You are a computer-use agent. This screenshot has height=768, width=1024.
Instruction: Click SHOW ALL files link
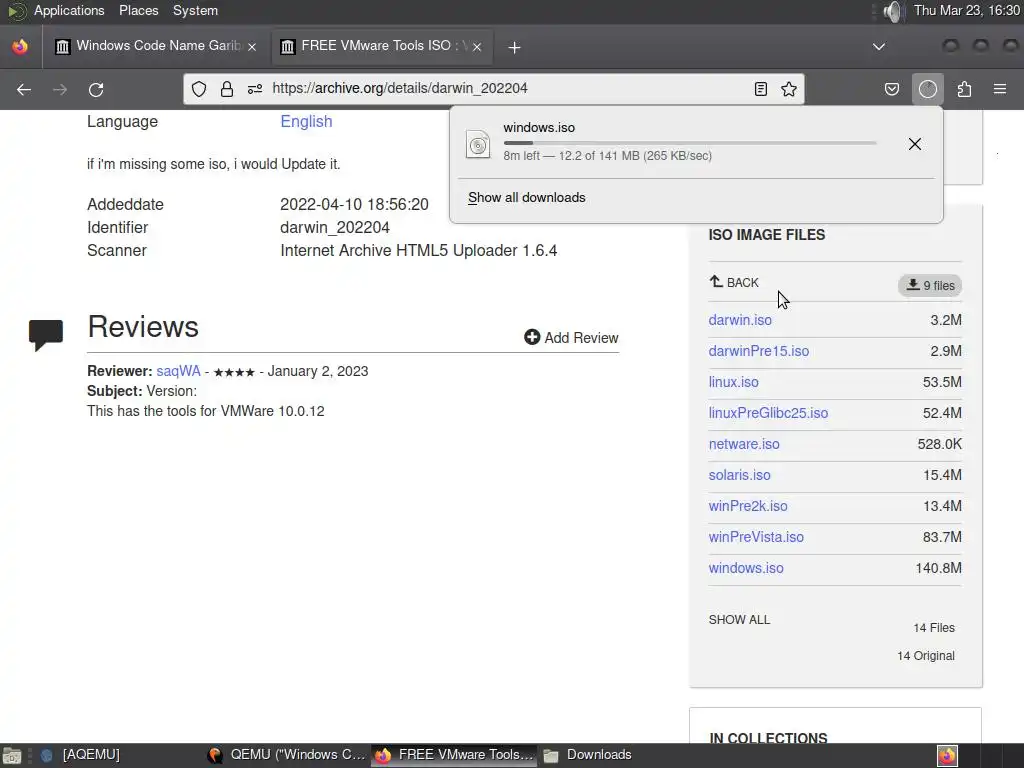739,619
